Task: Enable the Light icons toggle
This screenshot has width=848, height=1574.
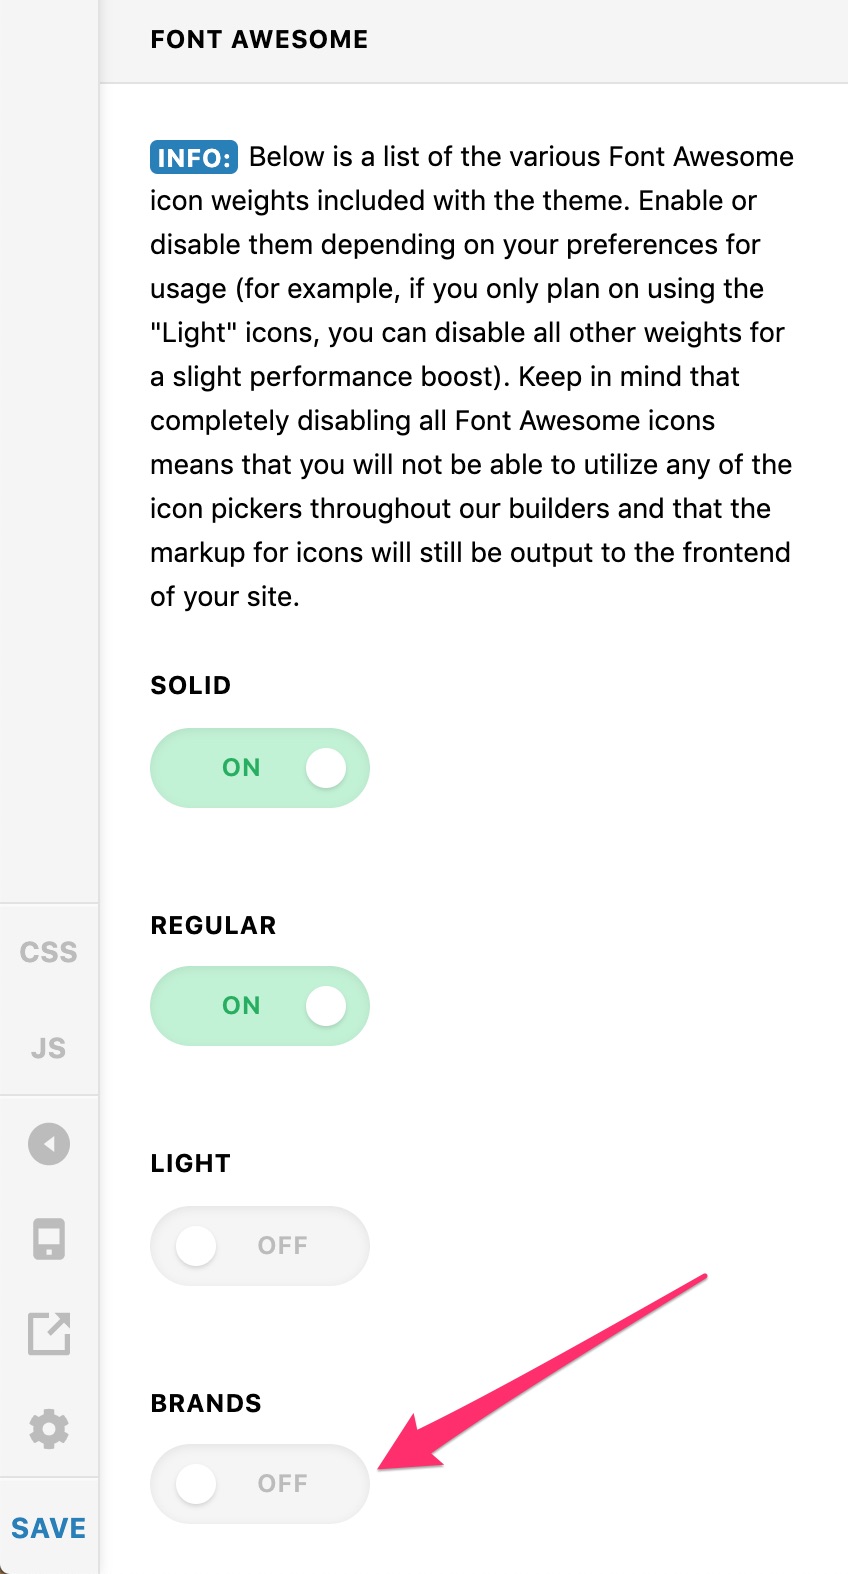Action: (260, 1246)
